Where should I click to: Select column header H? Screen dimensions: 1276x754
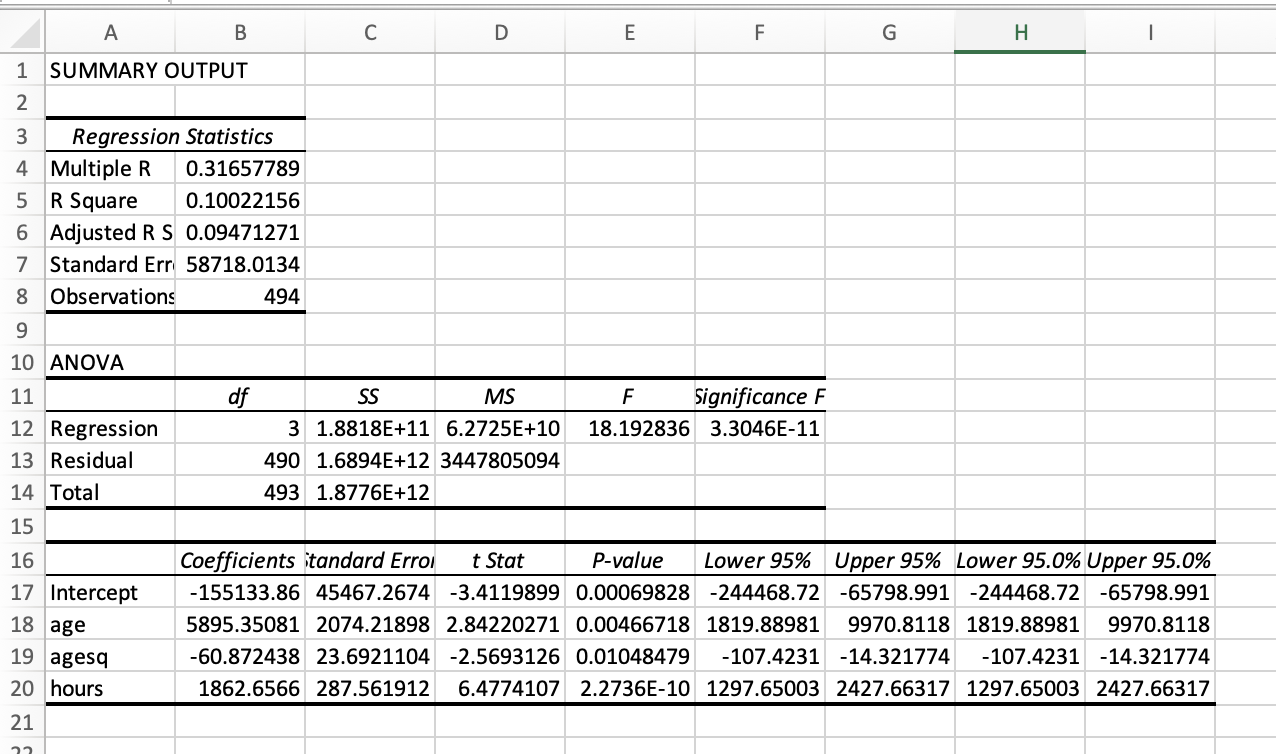coord(1018,33)
